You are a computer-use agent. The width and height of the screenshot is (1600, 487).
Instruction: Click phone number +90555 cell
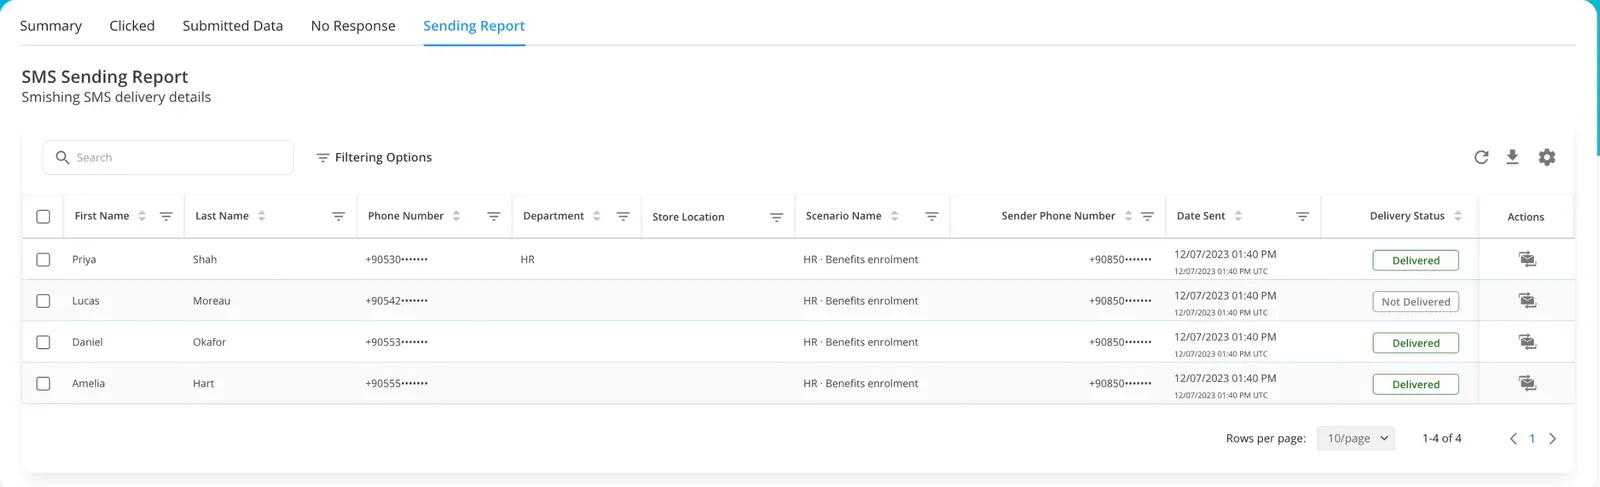397,384
